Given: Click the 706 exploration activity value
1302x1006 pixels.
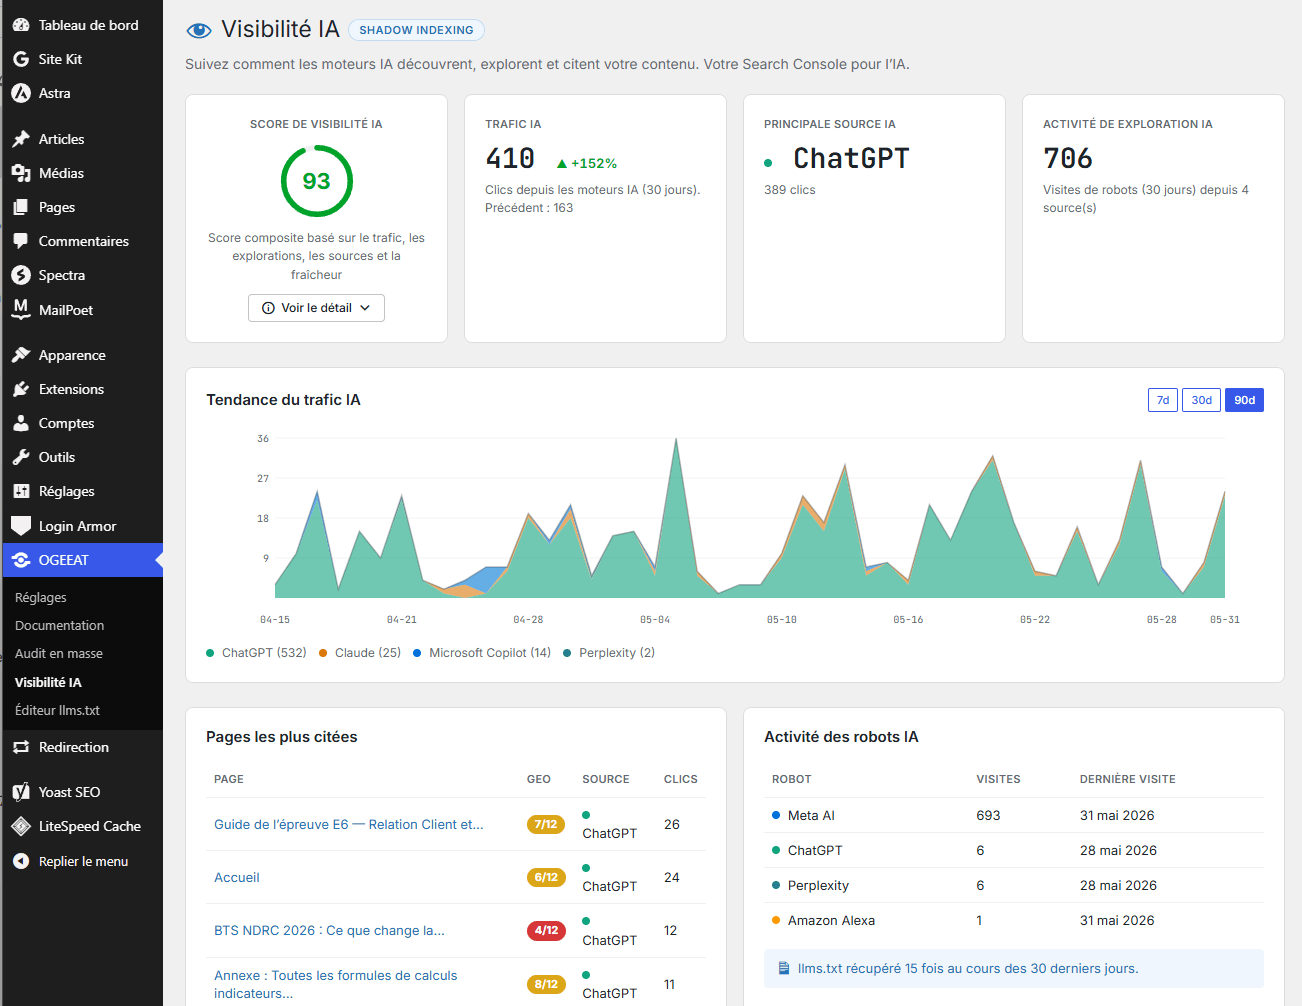Looking at the screenshot, I should pos(1068,158).
